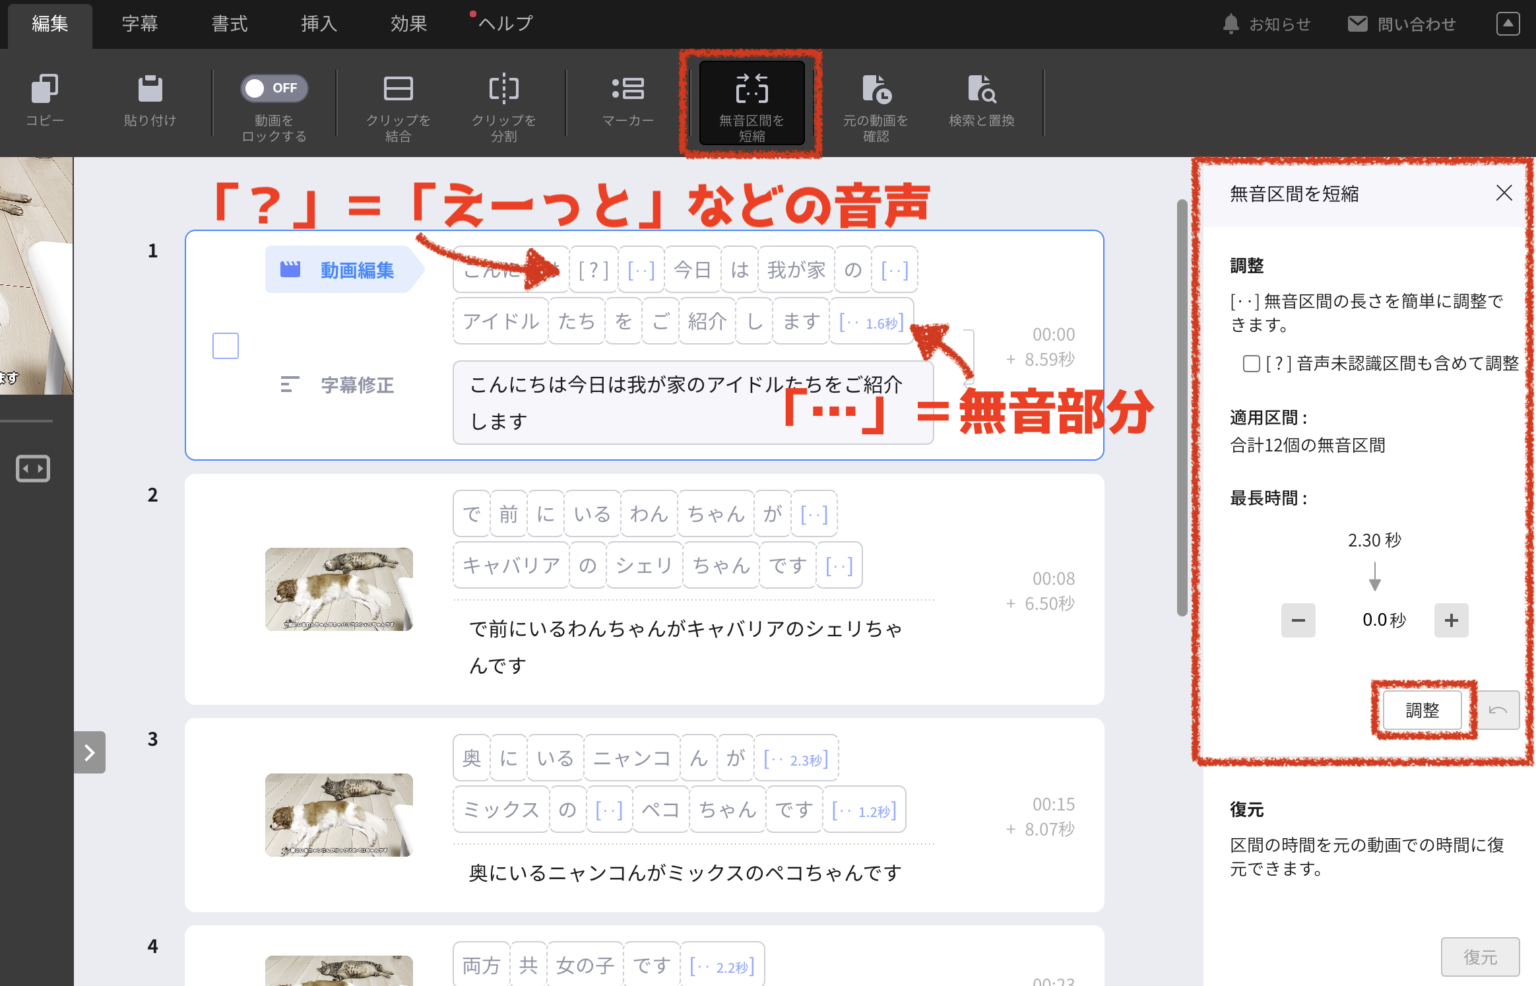Select the clip 2 cat thumbnail
The width and height of the screenshot is (1536, 986).
point(338,589)
